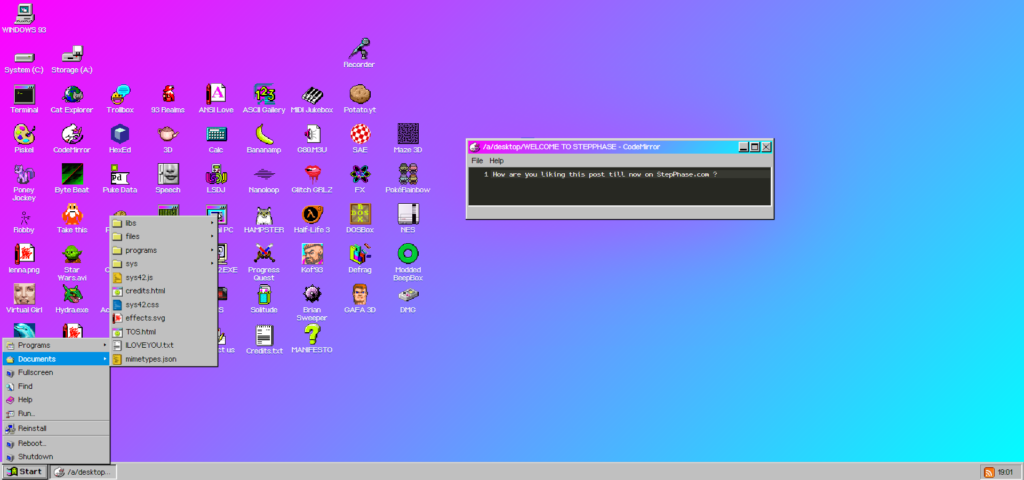Open the File menu in CodeMirror
Viewport: 1024px width, 480px height.
coord(477,161)
